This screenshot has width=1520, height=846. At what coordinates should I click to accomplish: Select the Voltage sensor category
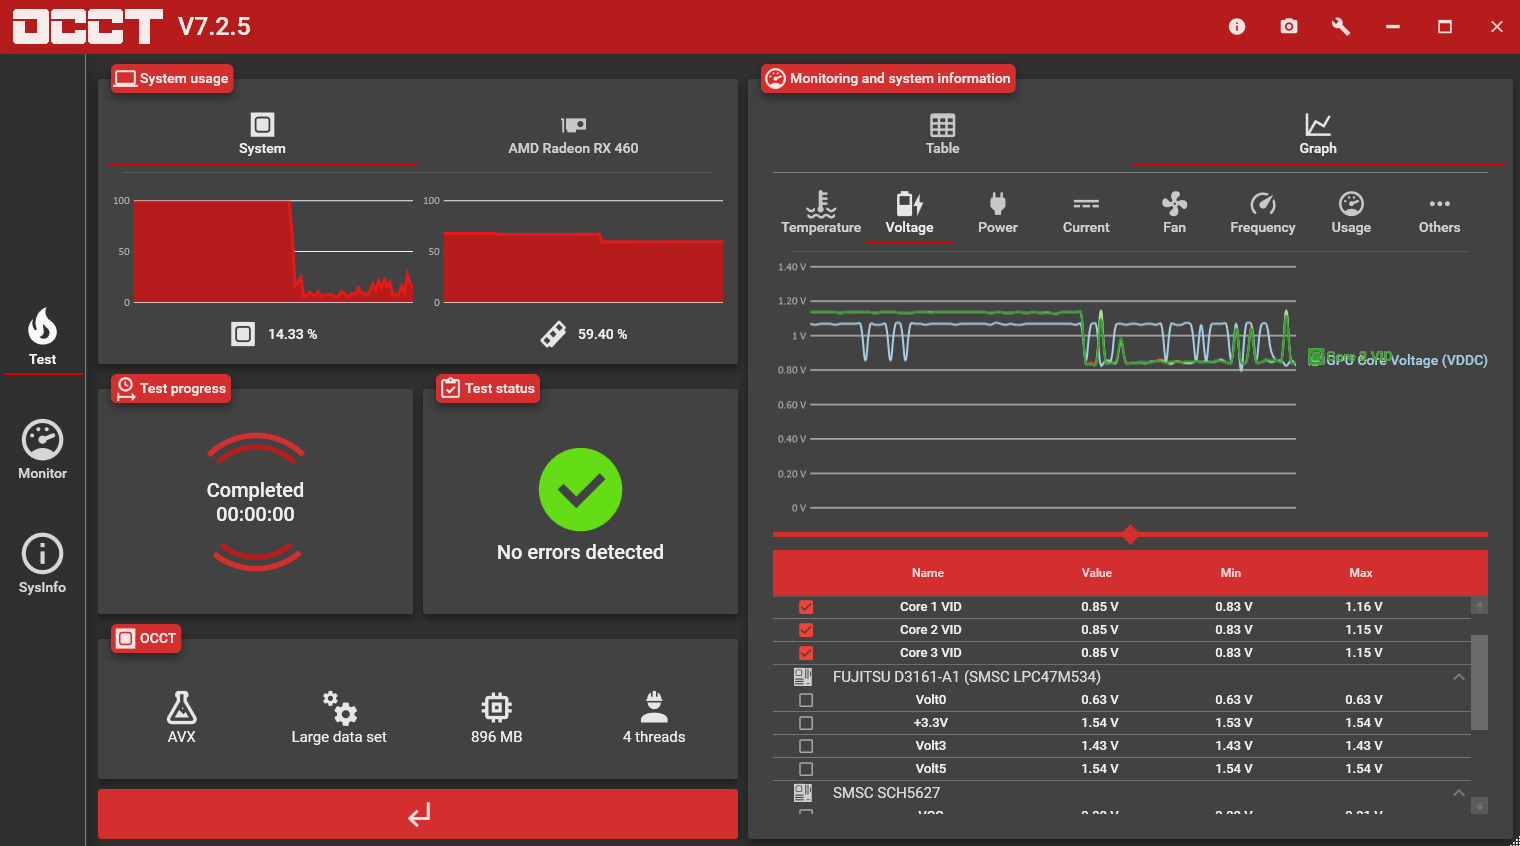(x=909, y=212)
